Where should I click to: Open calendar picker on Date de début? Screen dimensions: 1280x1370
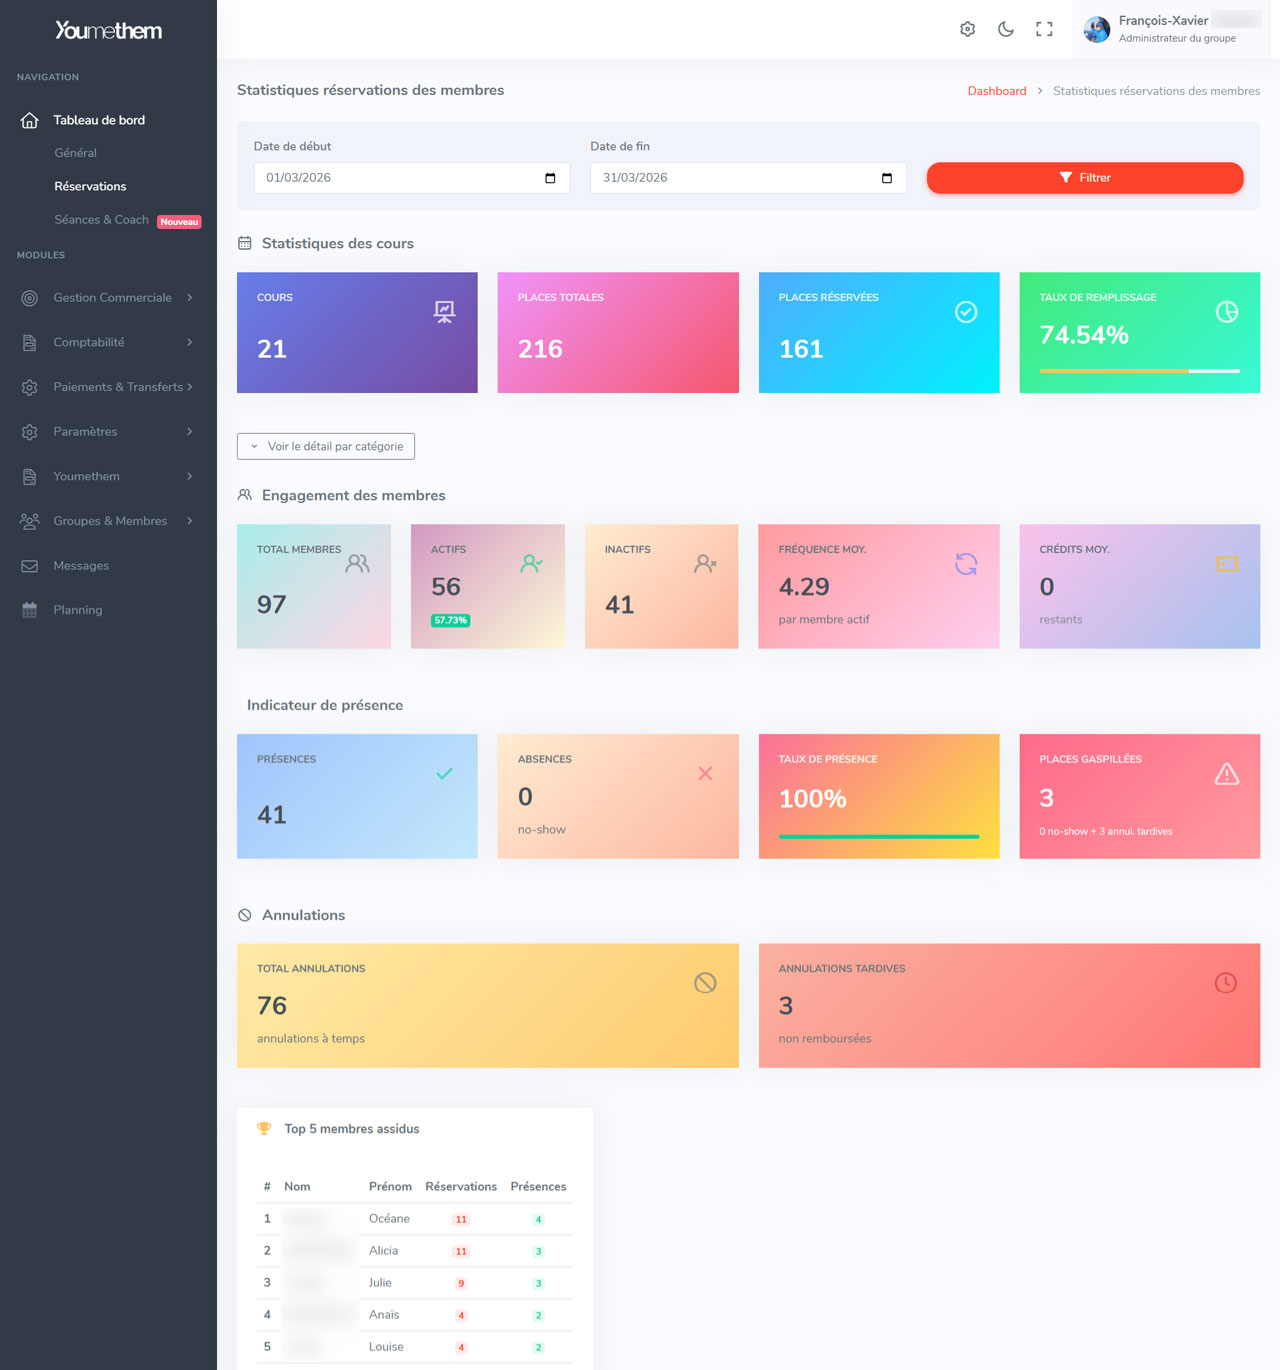(x=550, y=178)
